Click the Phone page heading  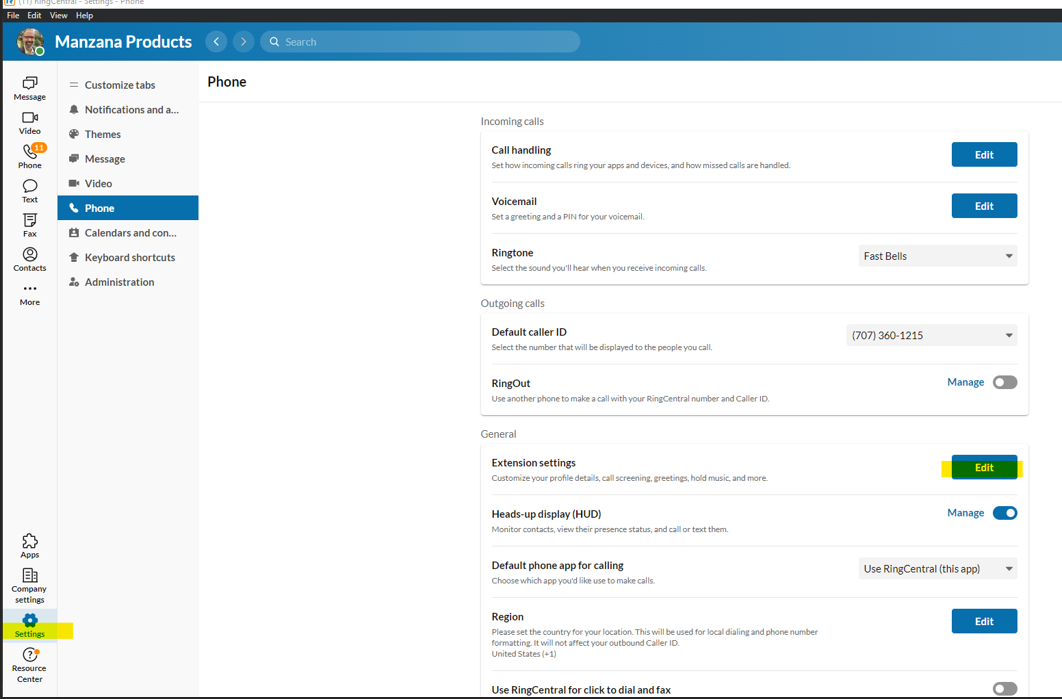click(227, 82)
